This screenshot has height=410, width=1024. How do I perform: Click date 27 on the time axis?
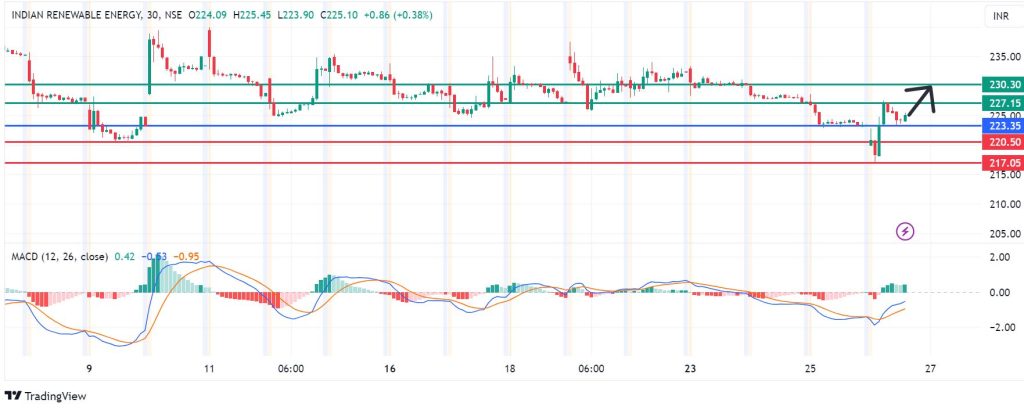click(931, 368)
